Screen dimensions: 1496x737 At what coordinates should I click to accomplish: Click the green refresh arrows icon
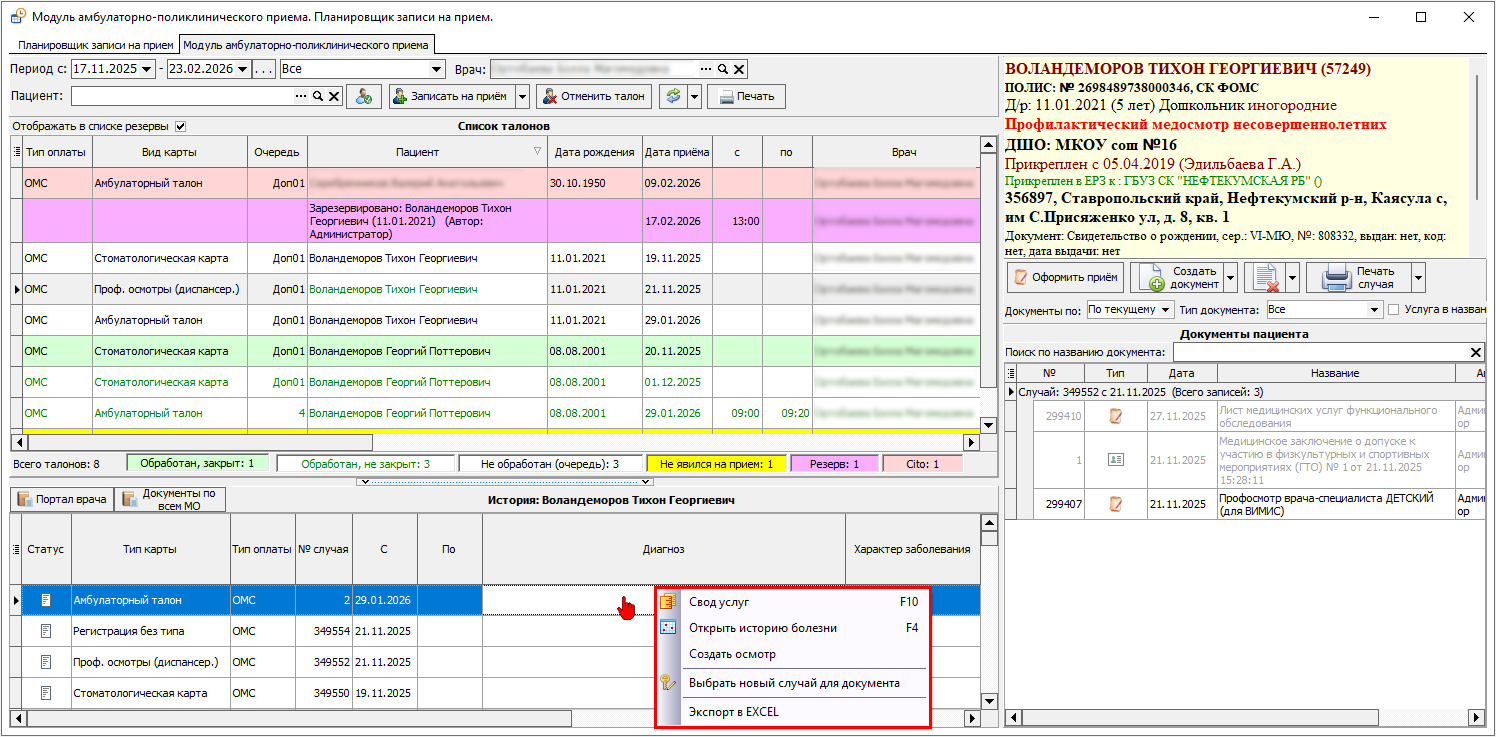(x=673, y=97)
